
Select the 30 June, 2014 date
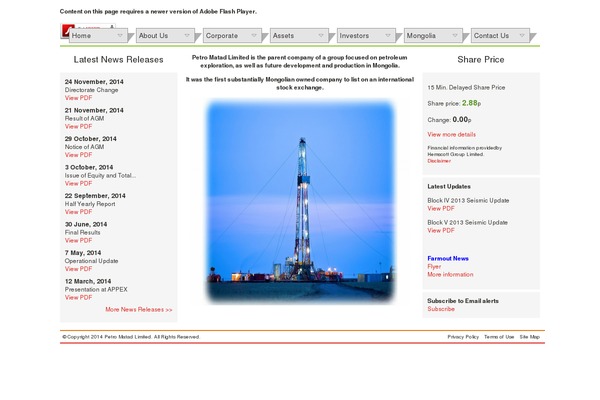[86, 224]
